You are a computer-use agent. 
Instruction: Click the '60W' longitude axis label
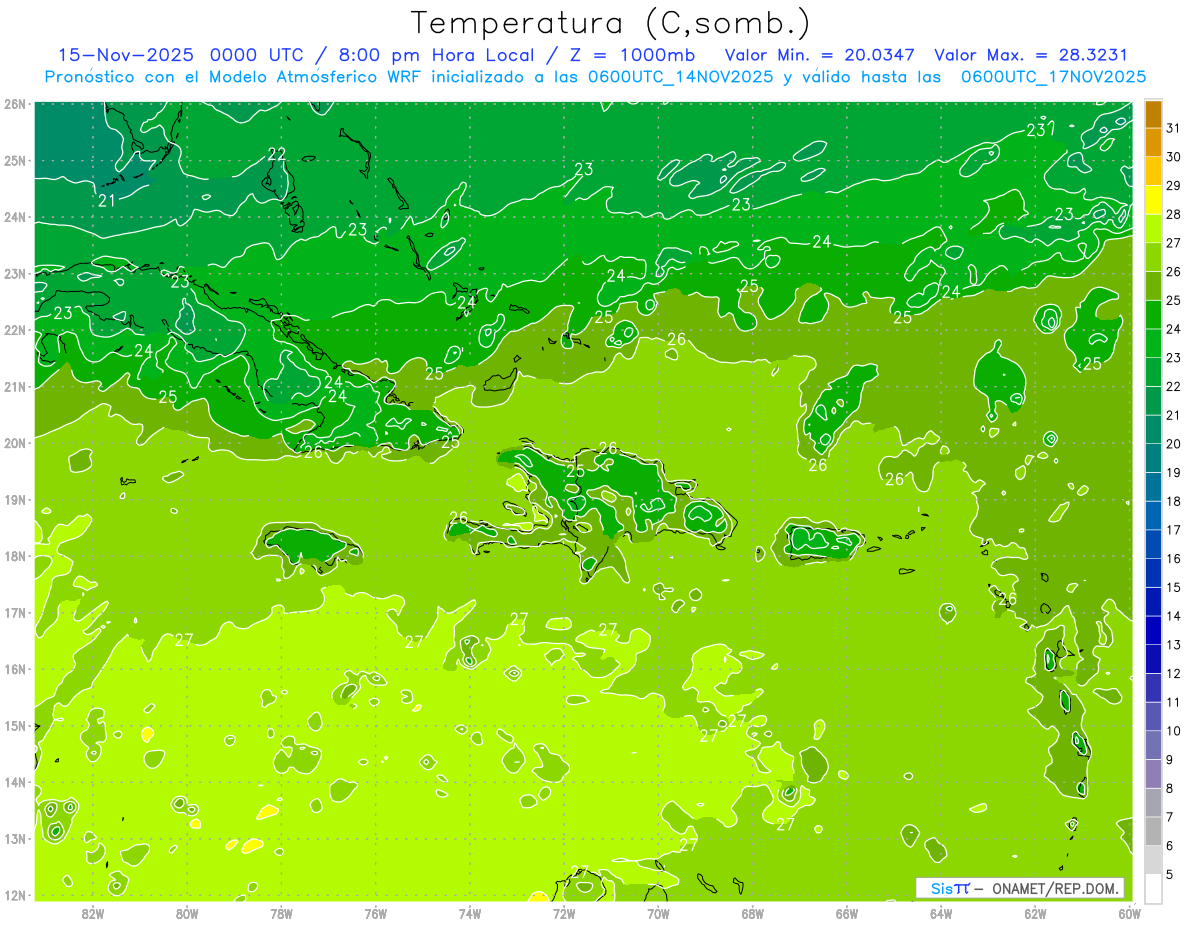tap(1130, 912)
